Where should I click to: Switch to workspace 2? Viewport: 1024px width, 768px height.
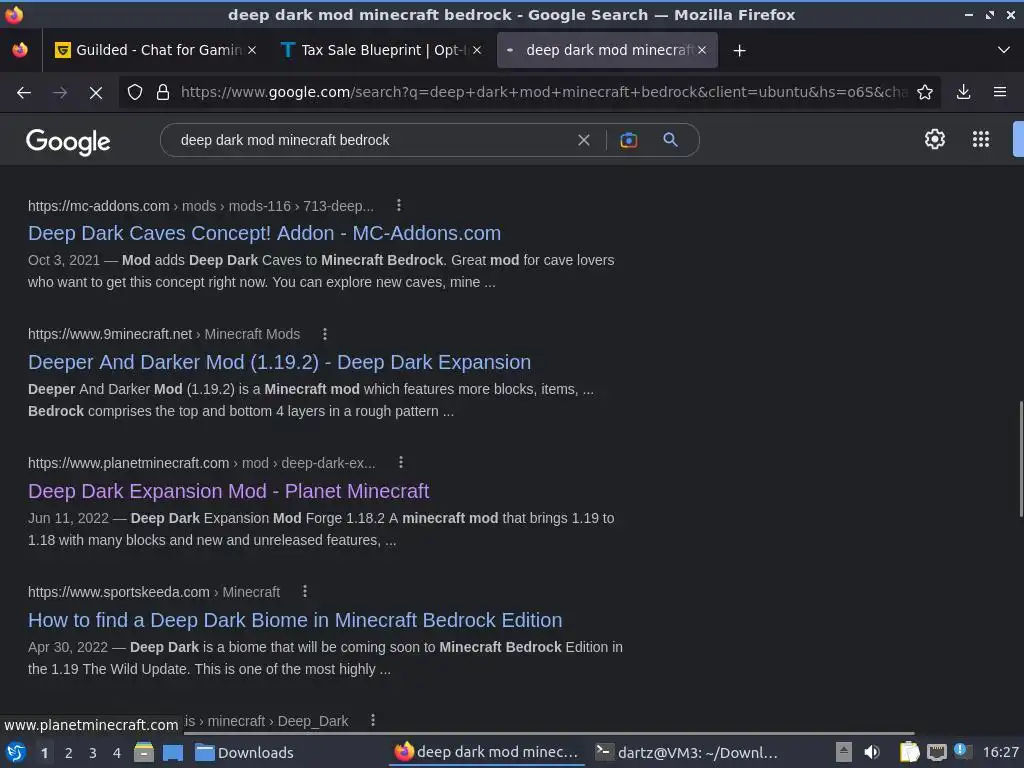69,753
